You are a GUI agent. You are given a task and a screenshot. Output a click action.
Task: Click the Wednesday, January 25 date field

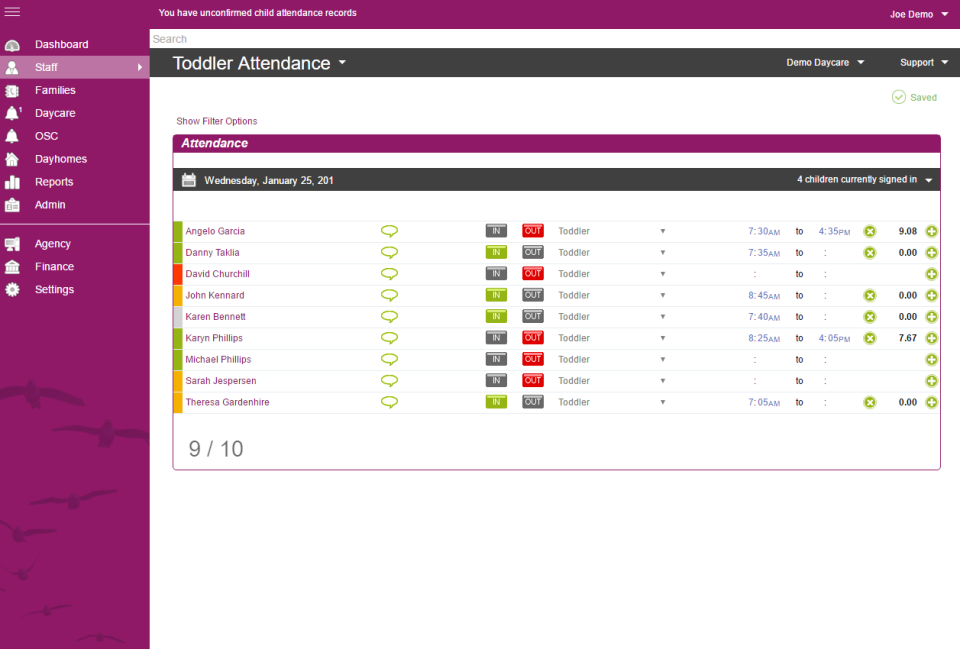point(269,180)
